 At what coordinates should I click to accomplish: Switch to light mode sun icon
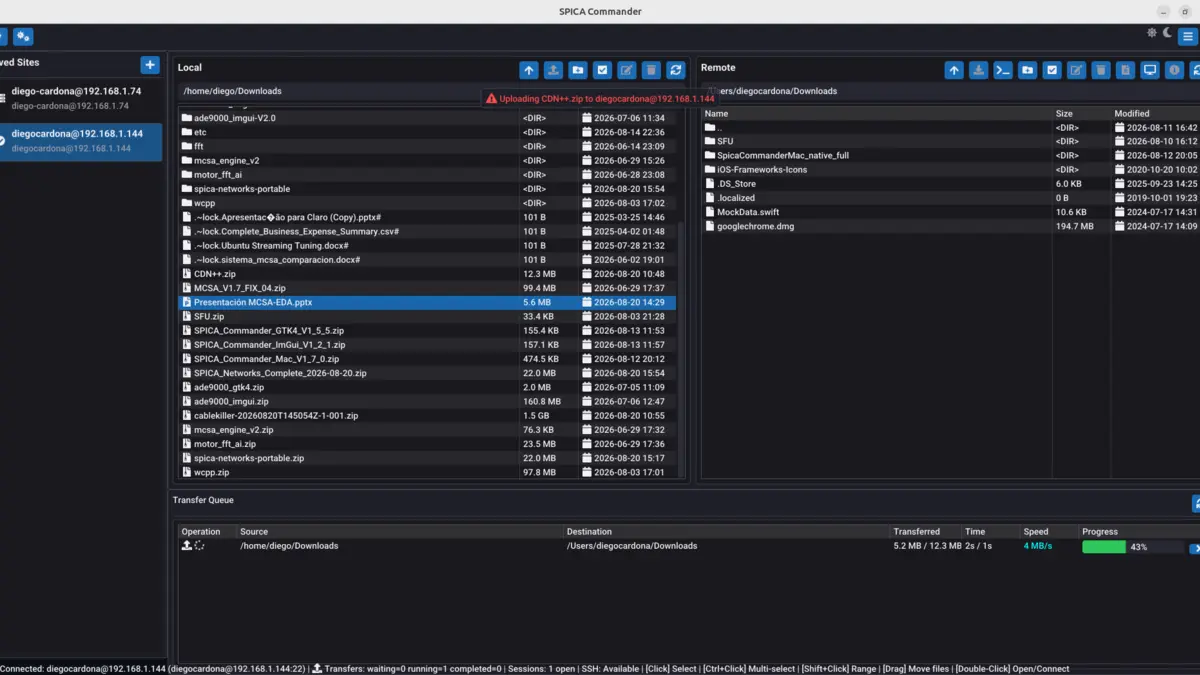click(x=1152, y=33)
